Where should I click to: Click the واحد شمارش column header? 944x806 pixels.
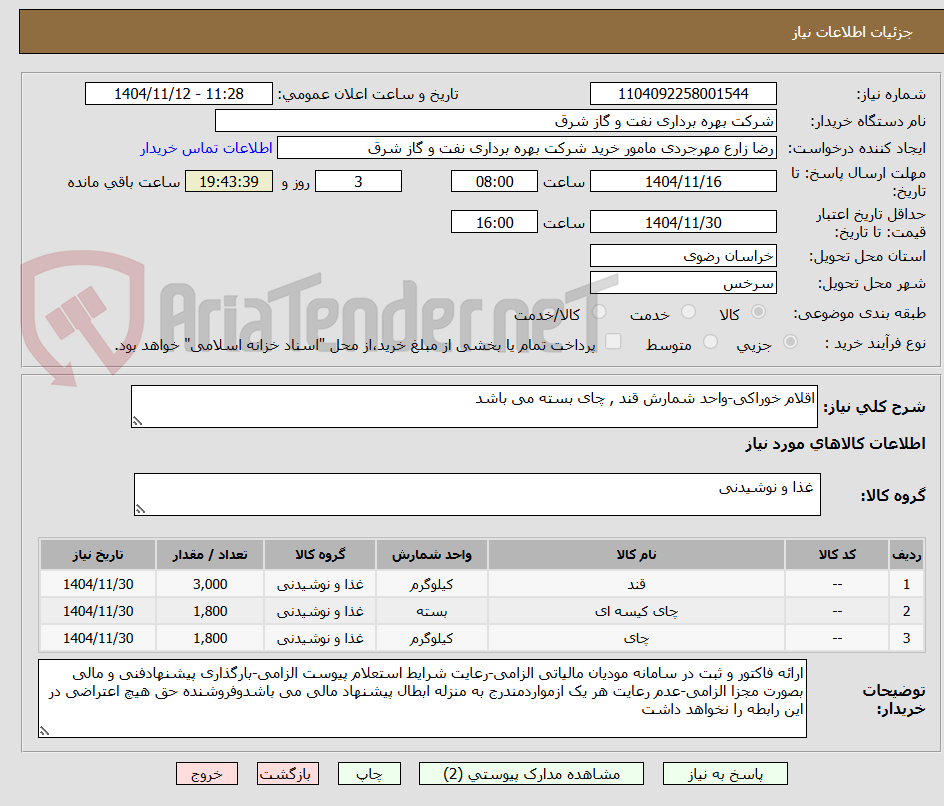click(432, 554)
